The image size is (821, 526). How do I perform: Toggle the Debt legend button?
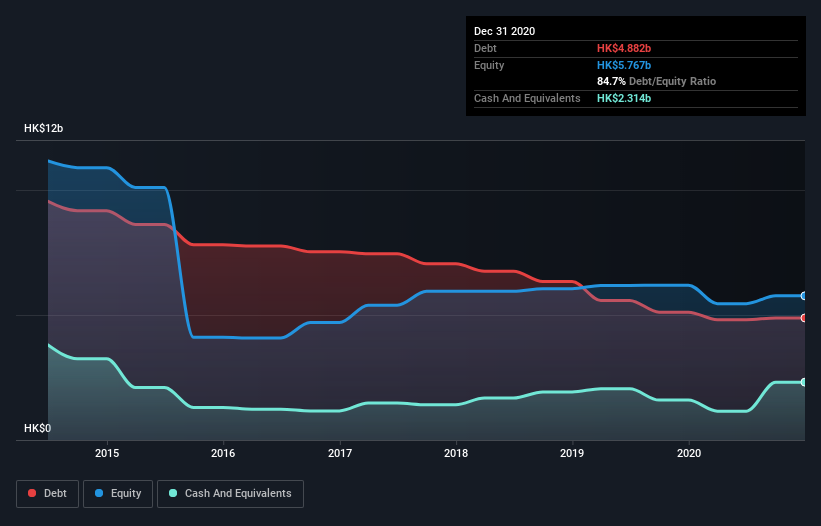point(47,494)
